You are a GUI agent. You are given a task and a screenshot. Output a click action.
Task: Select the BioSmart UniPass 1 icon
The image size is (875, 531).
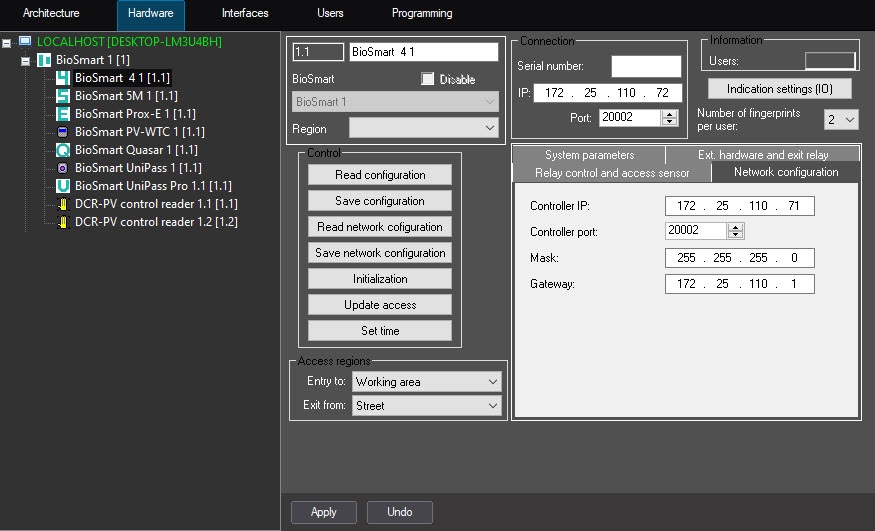tap(63, 168)
